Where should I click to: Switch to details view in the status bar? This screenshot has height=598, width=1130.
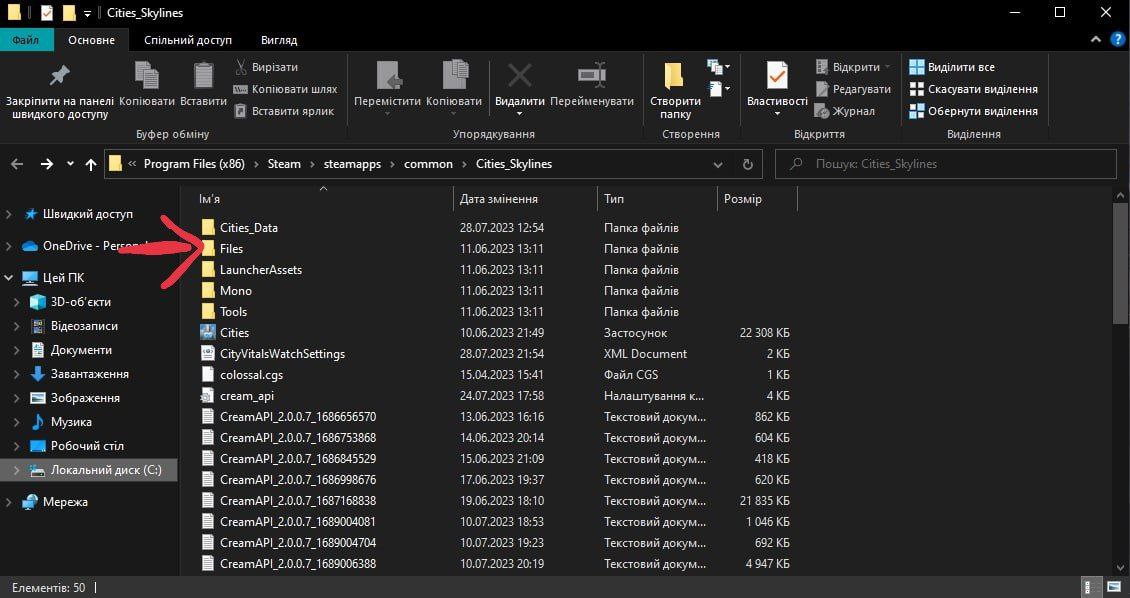[x=1091, y=588]
